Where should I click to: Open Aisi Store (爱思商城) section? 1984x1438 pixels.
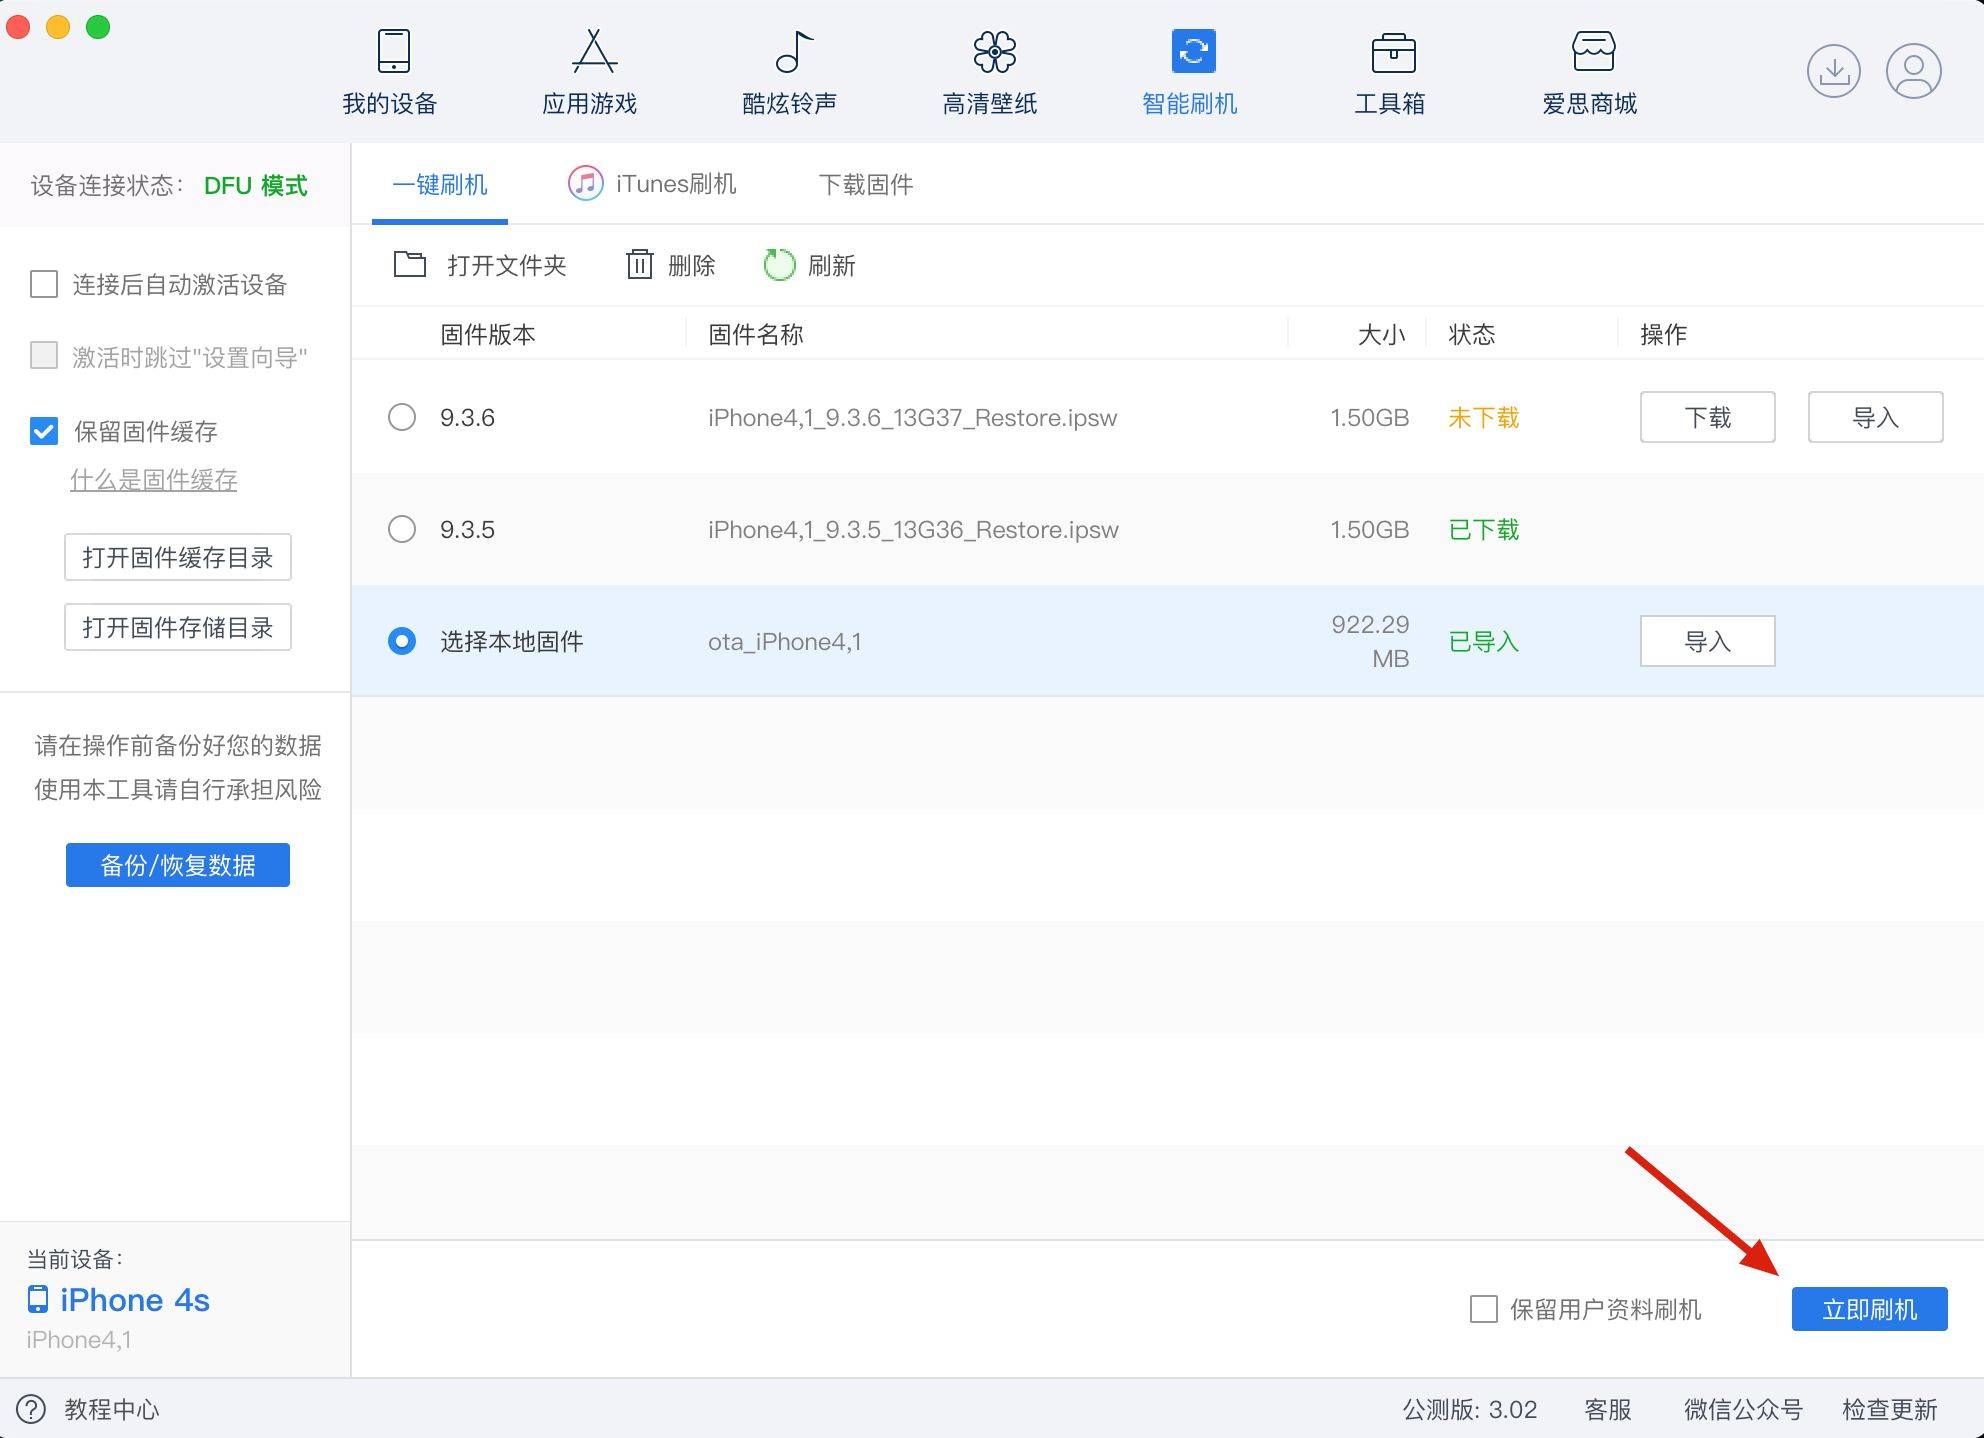(1590, 73)
